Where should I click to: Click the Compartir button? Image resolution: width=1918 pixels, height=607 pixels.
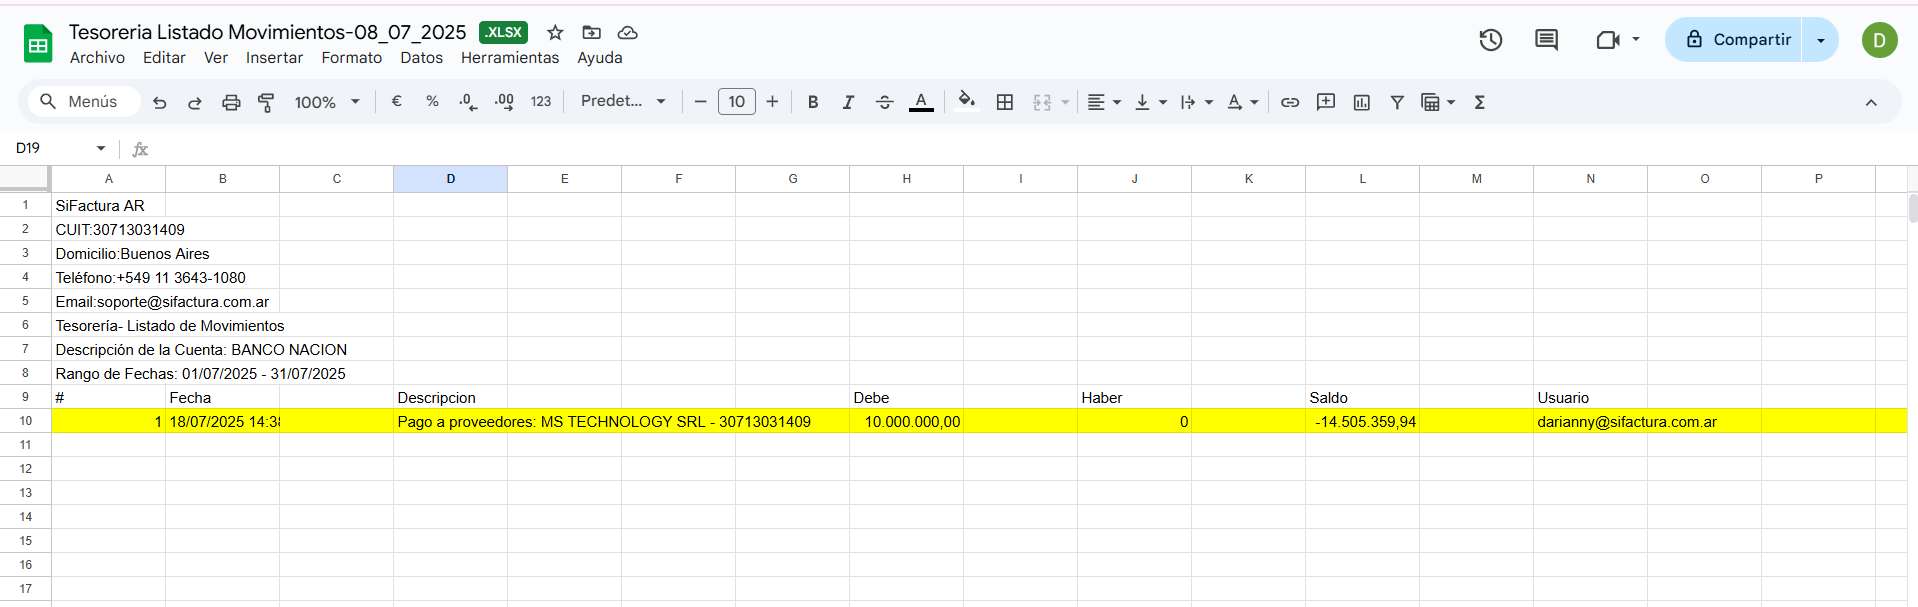(x=1733, y=40)
